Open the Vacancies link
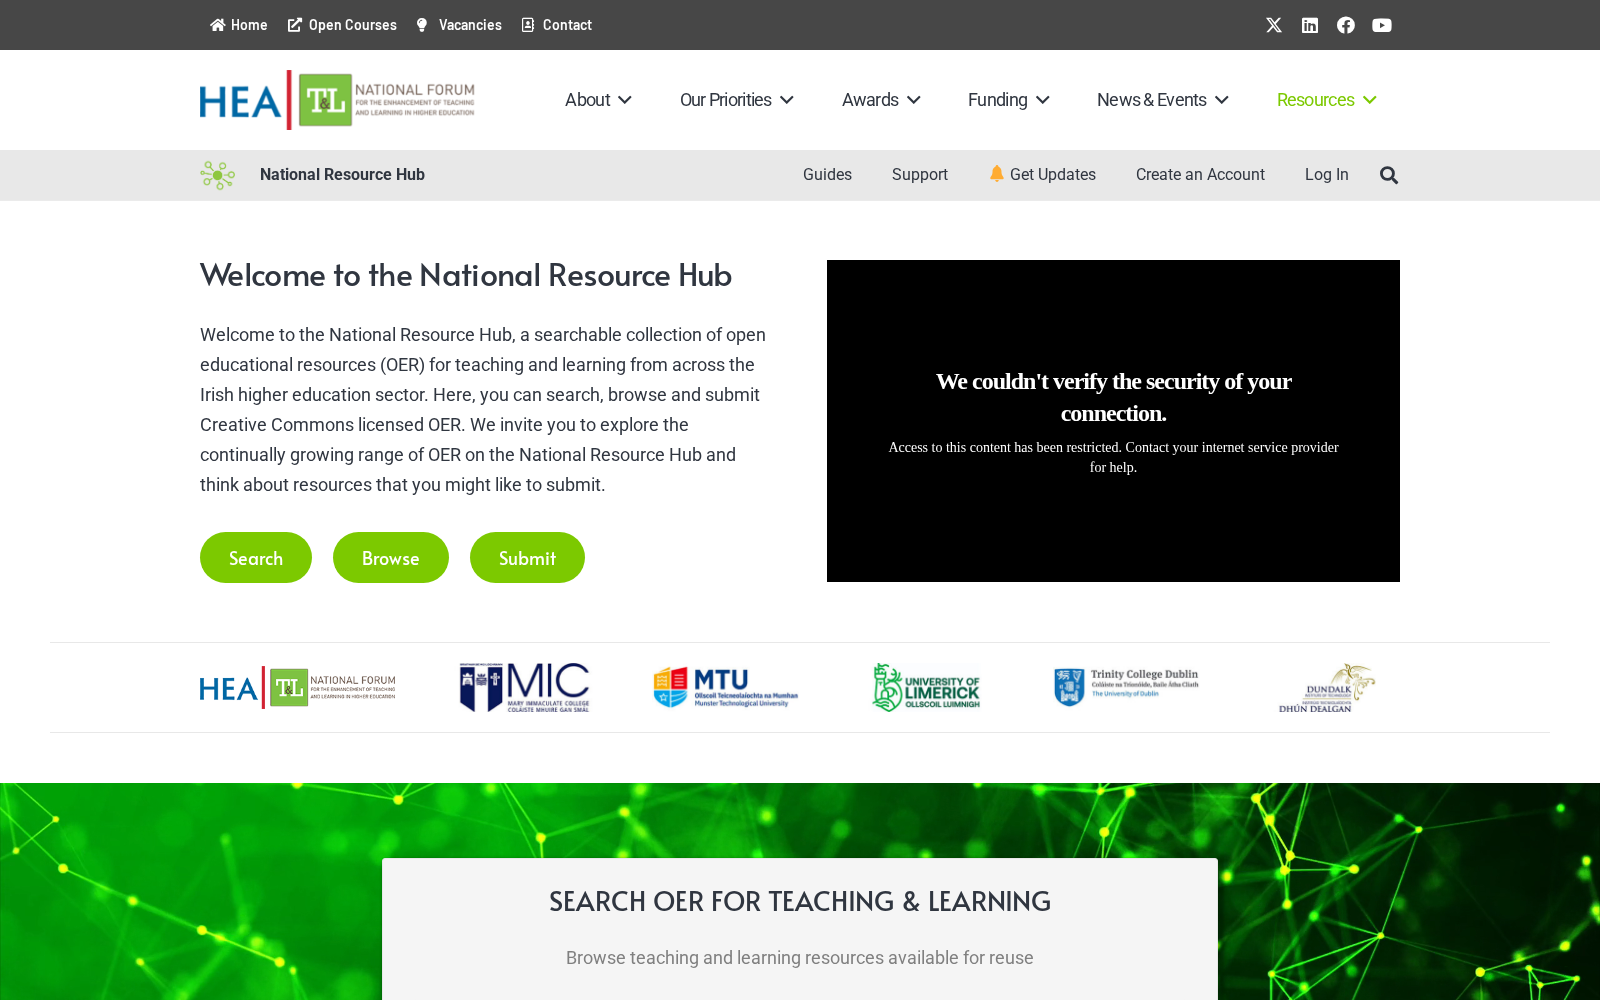 pos(470,25)
